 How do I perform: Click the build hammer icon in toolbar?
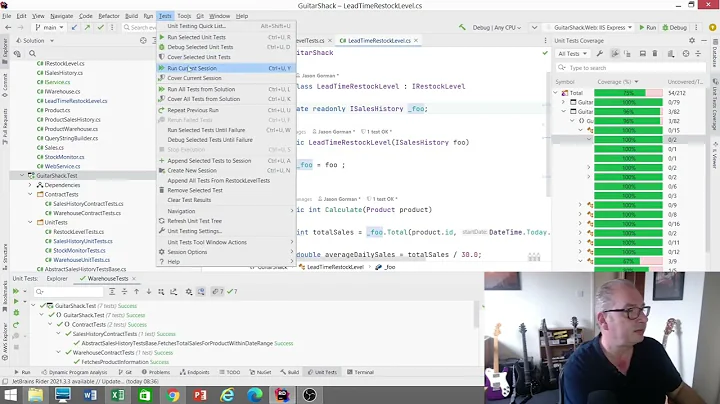[x=462, y=28]
